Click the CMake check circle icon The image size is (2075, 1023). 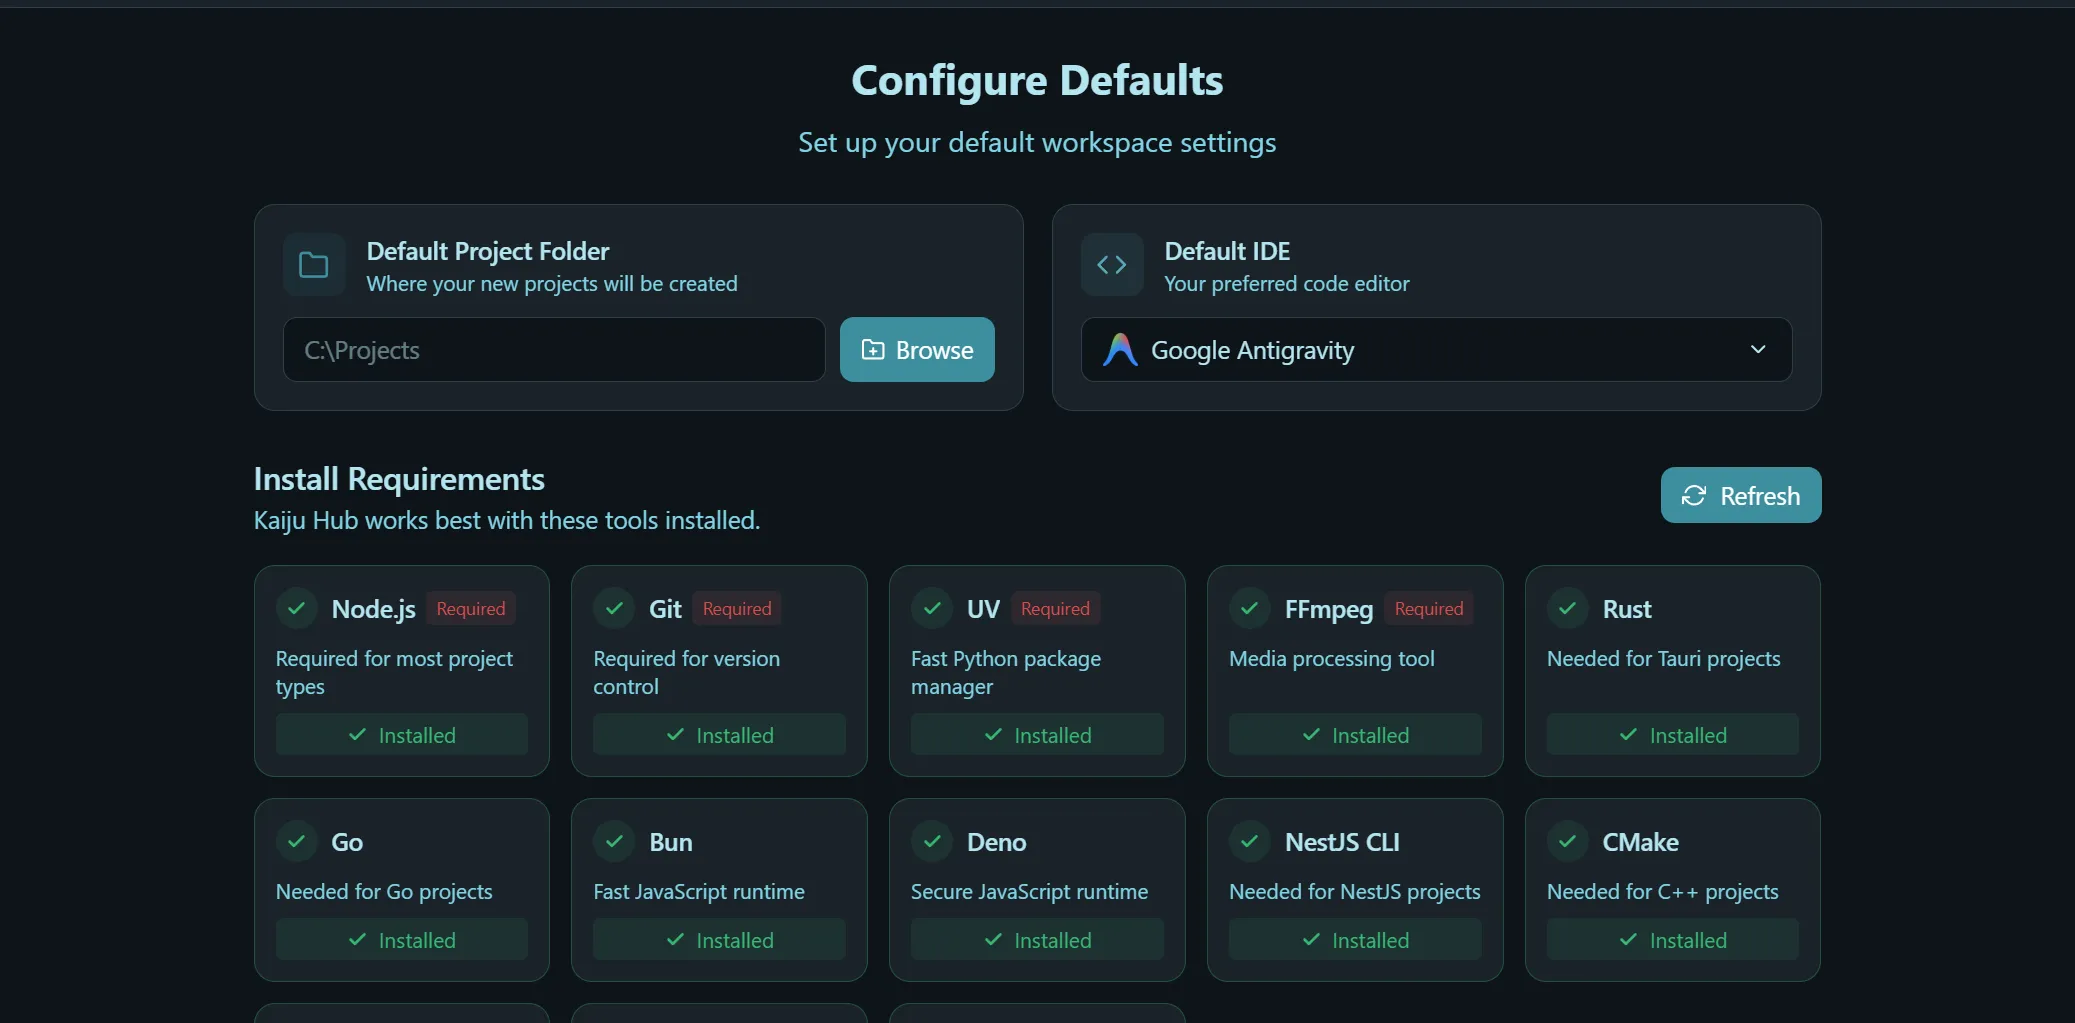[1568, 841]
